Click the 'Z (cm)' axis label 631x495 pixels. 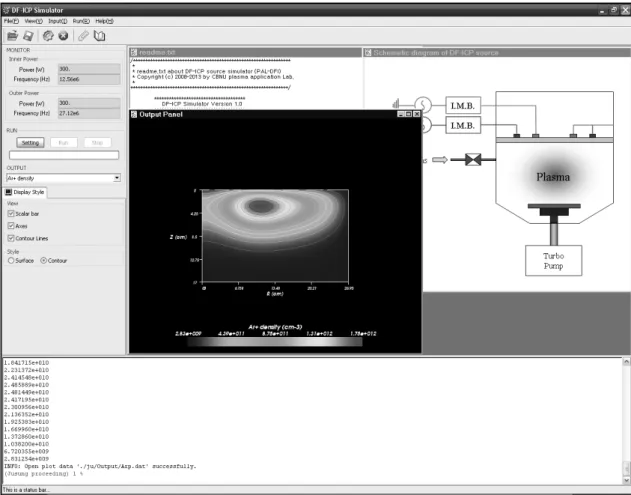178,237
